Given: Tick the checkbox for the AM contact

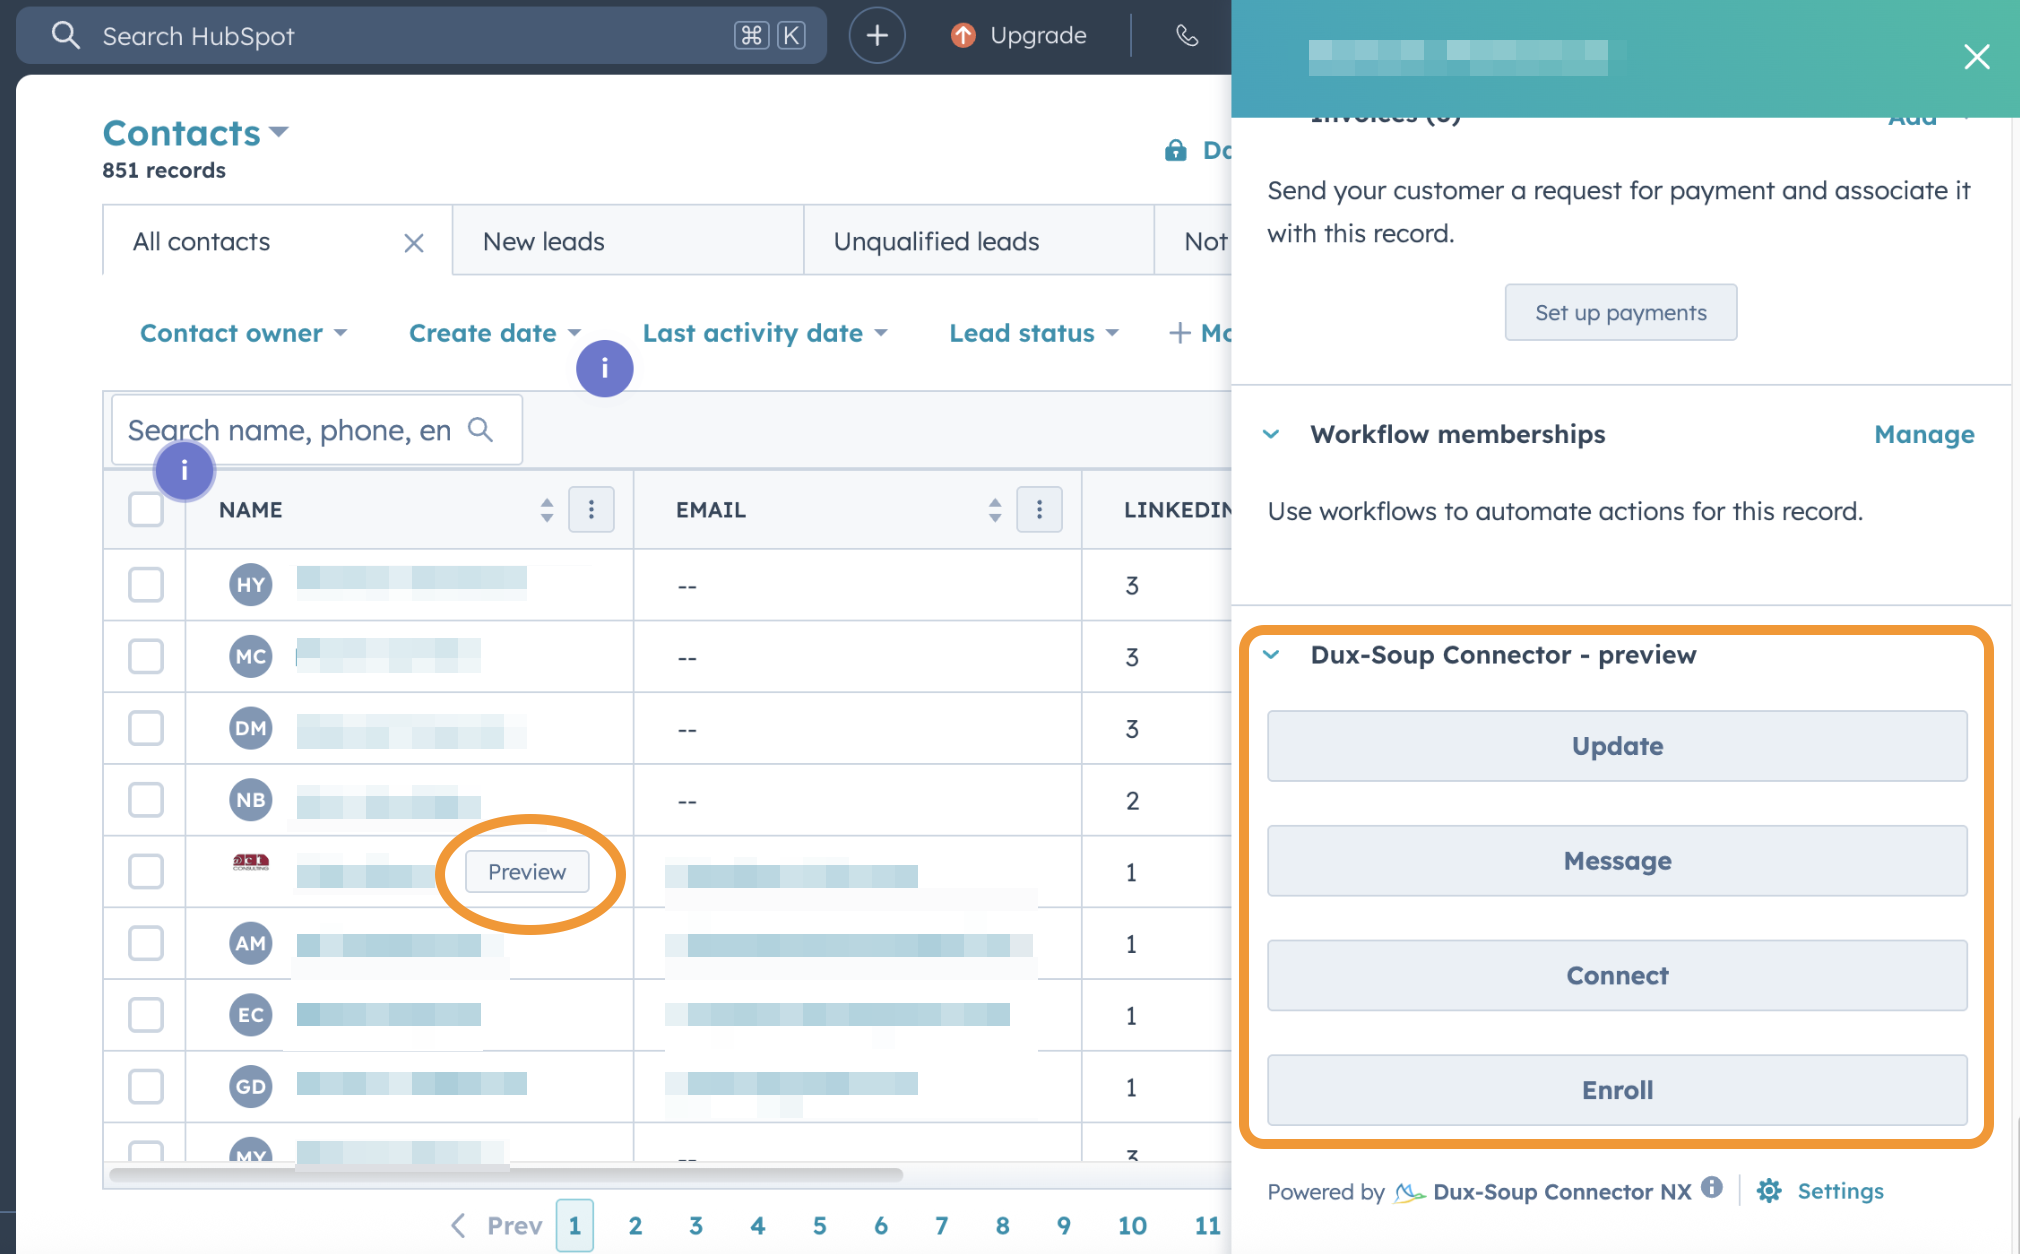Looking at the screenshot, I should coord(146,943).
